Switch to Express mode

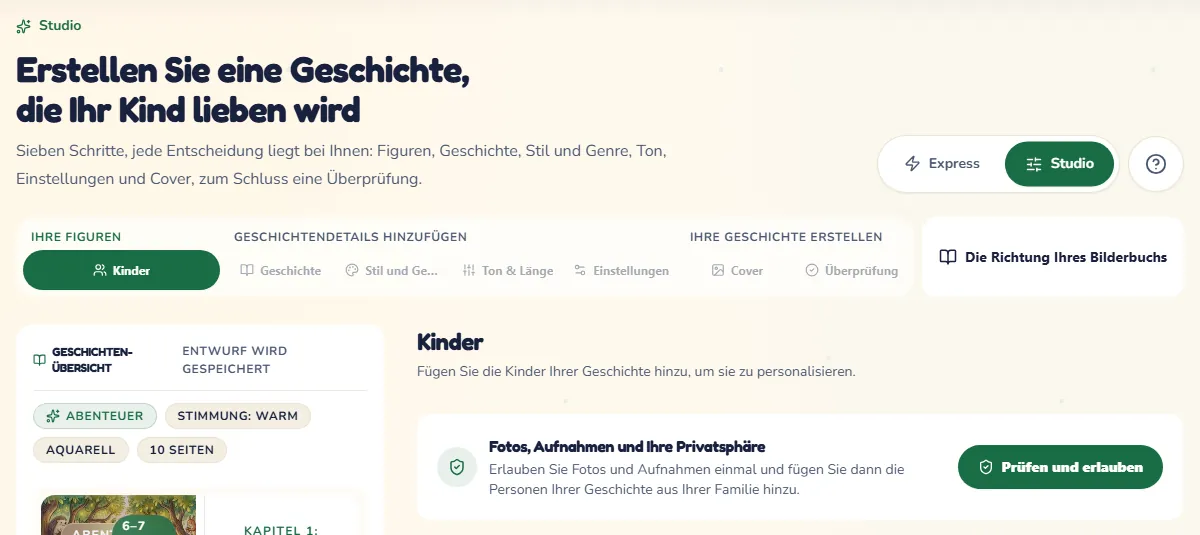tap(941, 164)
